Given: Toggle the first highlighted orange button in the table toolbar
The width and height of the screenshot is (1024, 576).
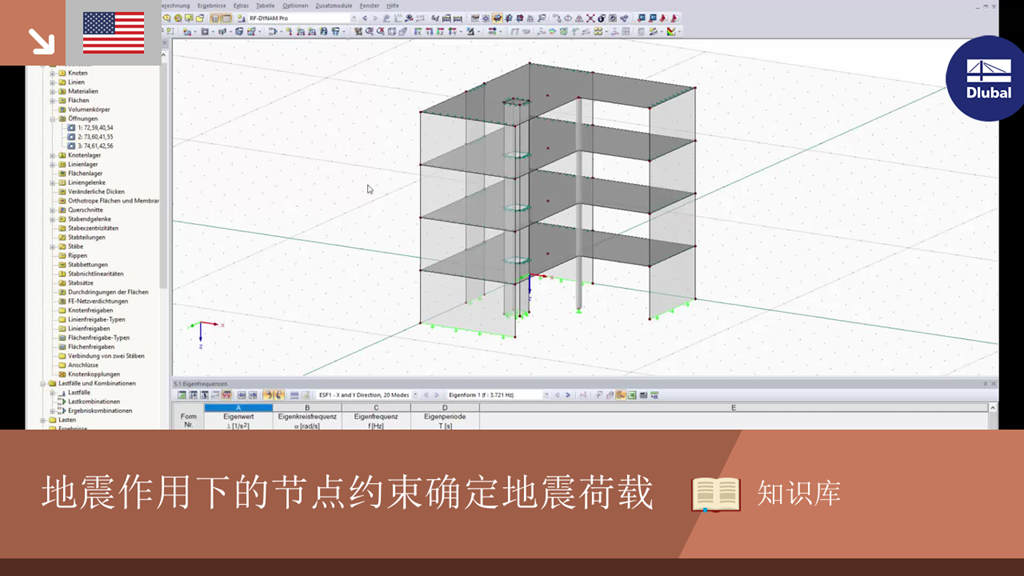Looking at the screenshot, I should (268, 395).
